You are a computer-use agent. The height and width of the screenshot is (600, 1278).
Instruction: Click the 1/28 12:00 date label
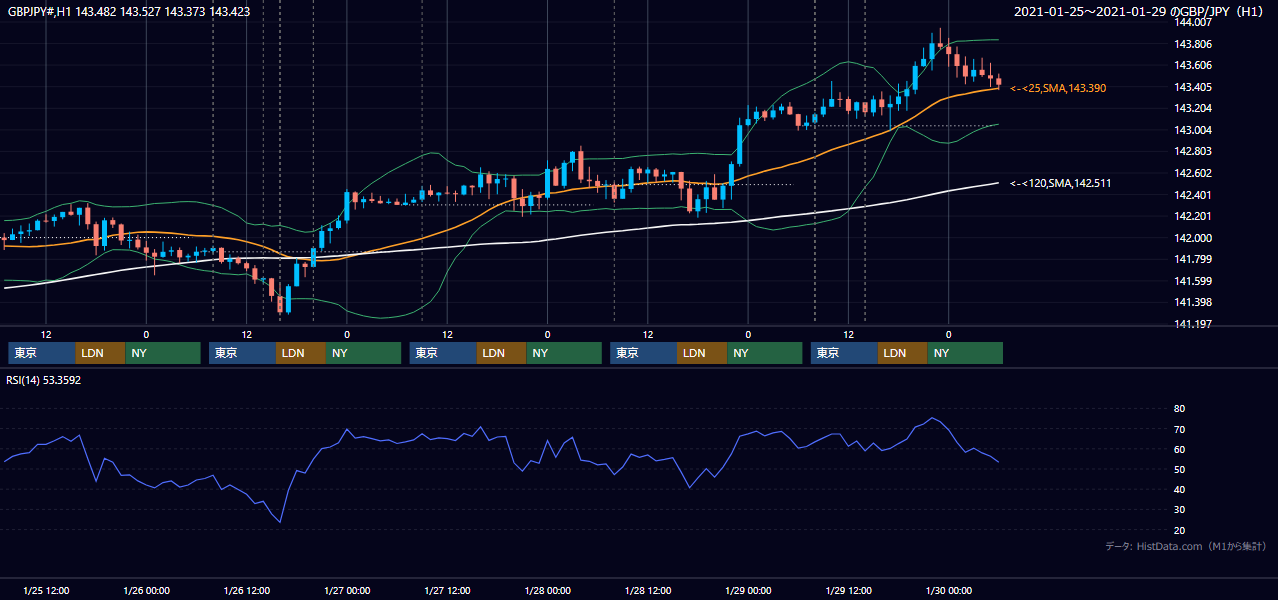[648, 590]
